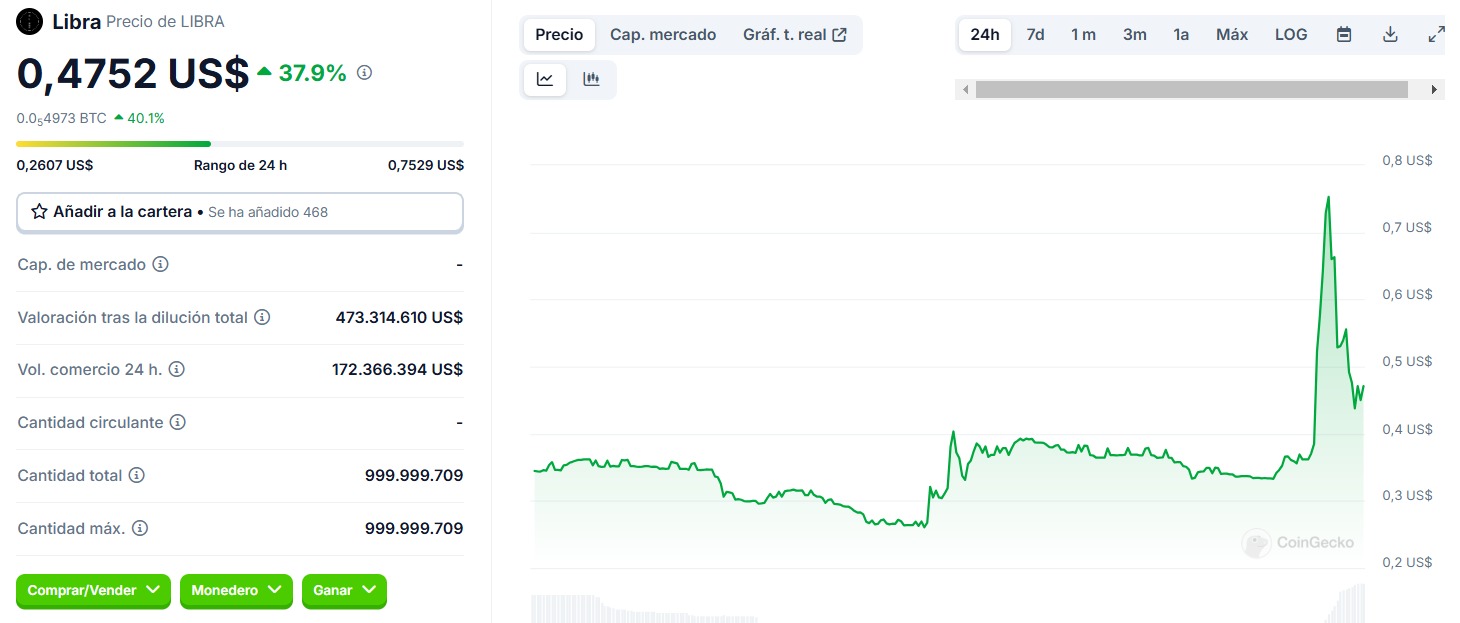Open the calendar date range picker
Screen dimensions: 1460x623
[1344, 35]
